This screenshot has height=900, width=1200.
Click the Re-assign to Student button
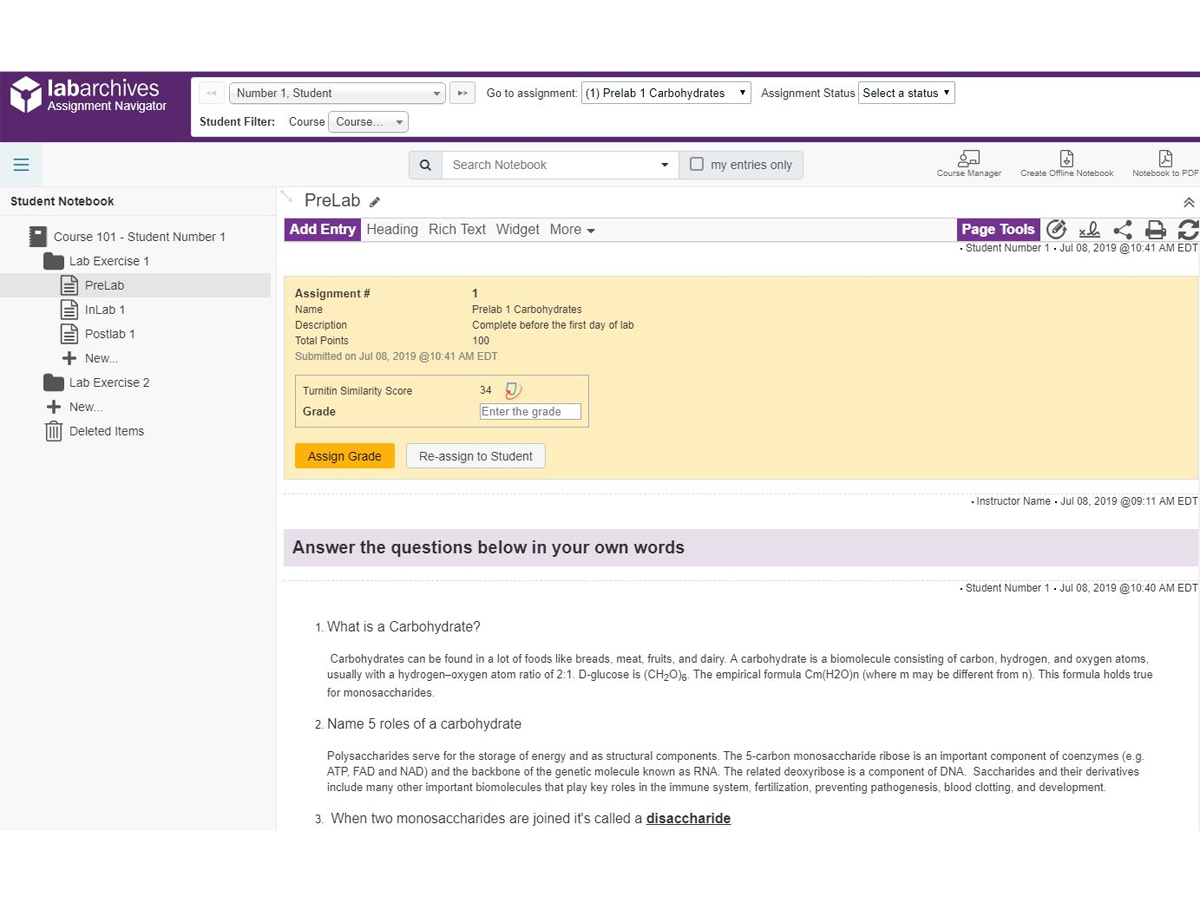coord(475,456)
